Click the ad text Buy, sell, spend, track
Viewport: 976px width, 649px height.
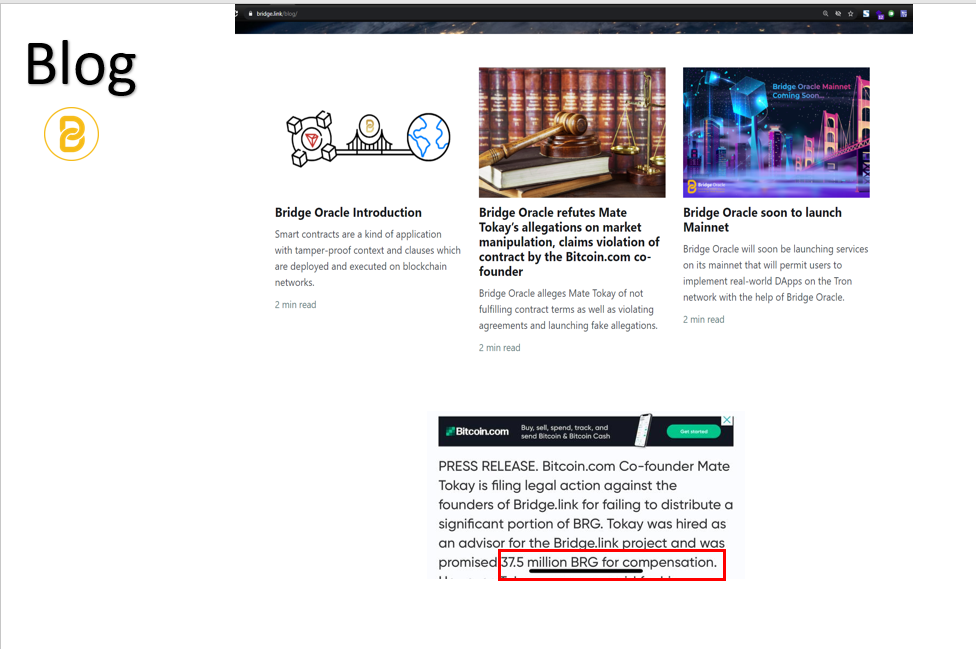pos(565,432)
